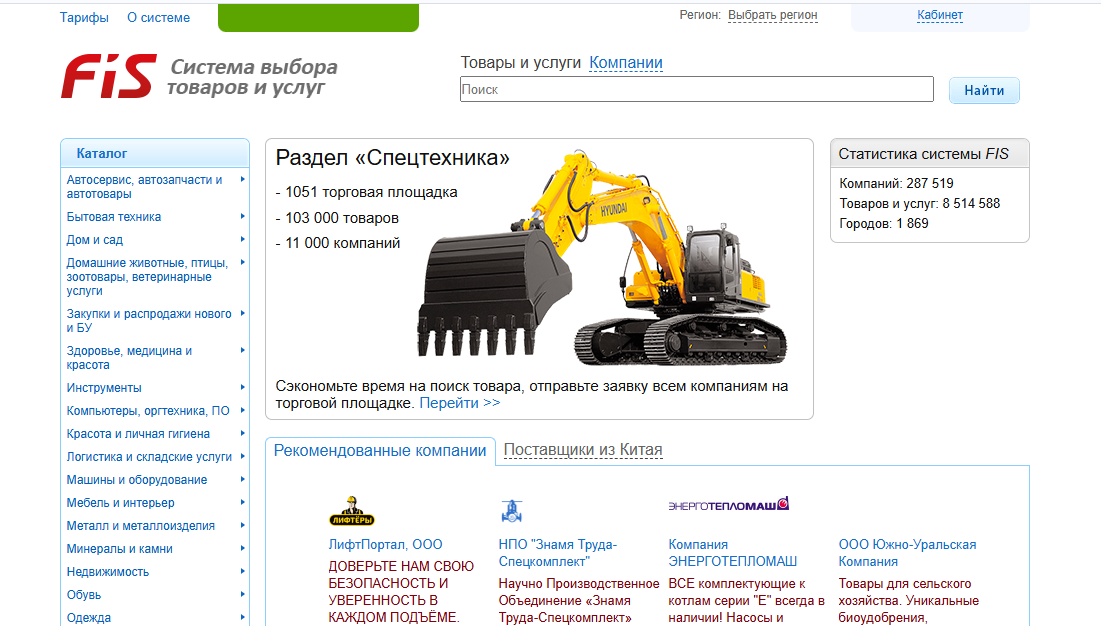Expand Домашние животные, птицы category arrow
Viewport: 1101px width, 626px height.
pyautogui.click(x=242, y=262)
